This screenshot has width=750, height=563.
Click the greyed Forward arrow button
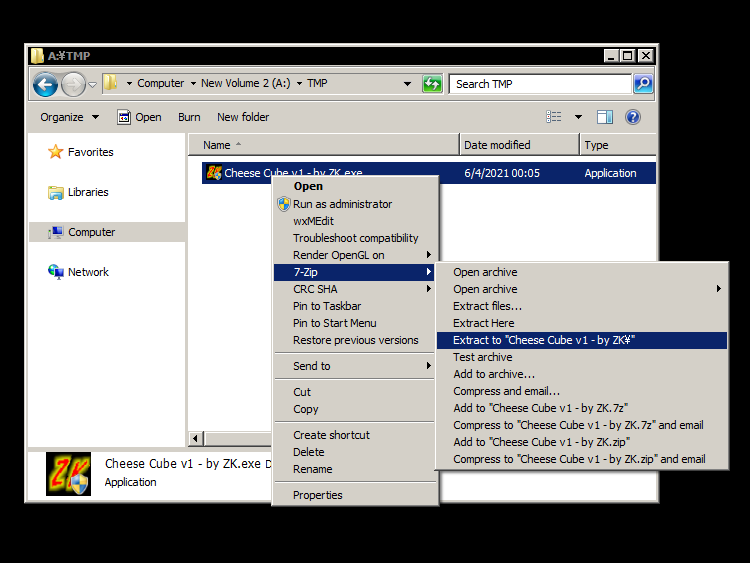[x=73, y=85]
